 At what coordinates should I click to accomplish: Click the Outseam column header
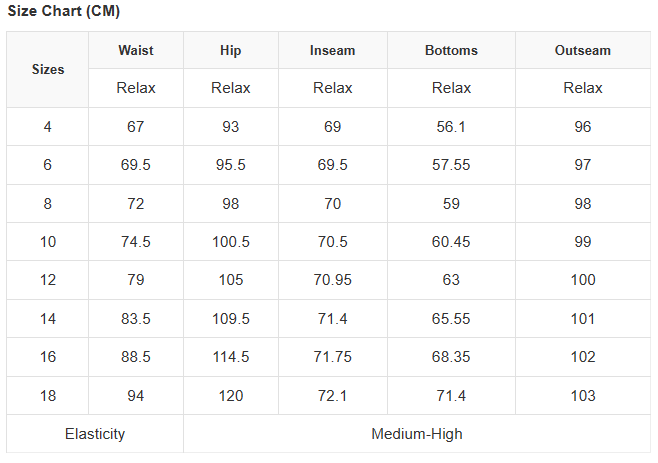click(583, 50)
